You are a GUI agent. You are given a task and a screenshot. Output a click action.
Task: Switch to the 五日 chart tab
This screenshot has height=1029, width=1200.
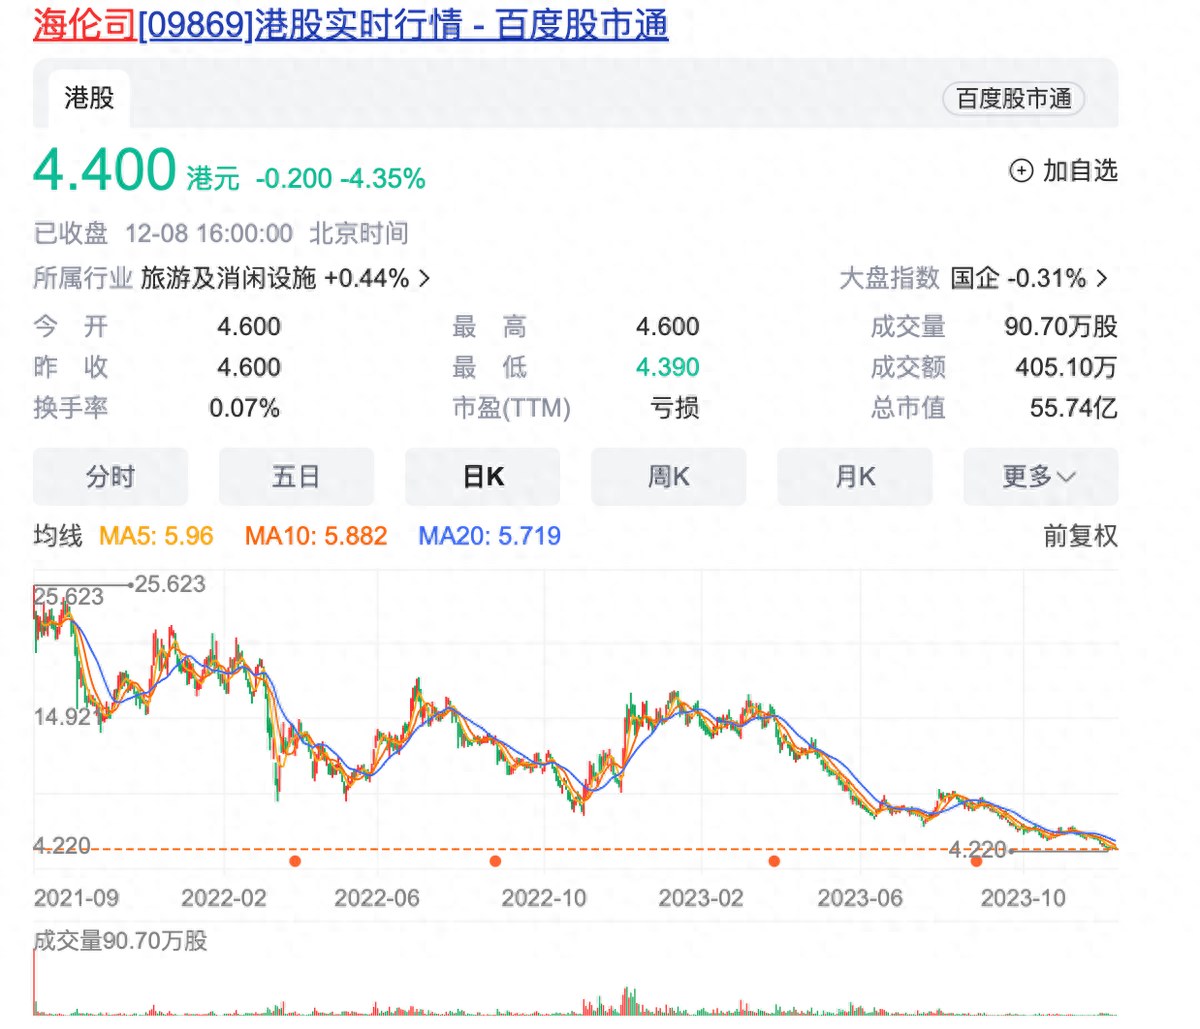(296, 477)
